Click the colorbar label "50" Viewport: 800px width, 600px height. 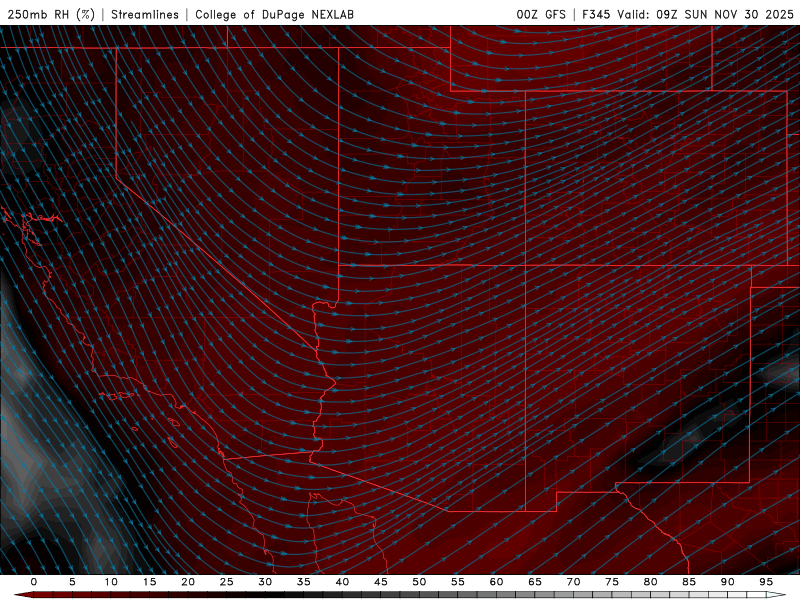click(419, 582)
